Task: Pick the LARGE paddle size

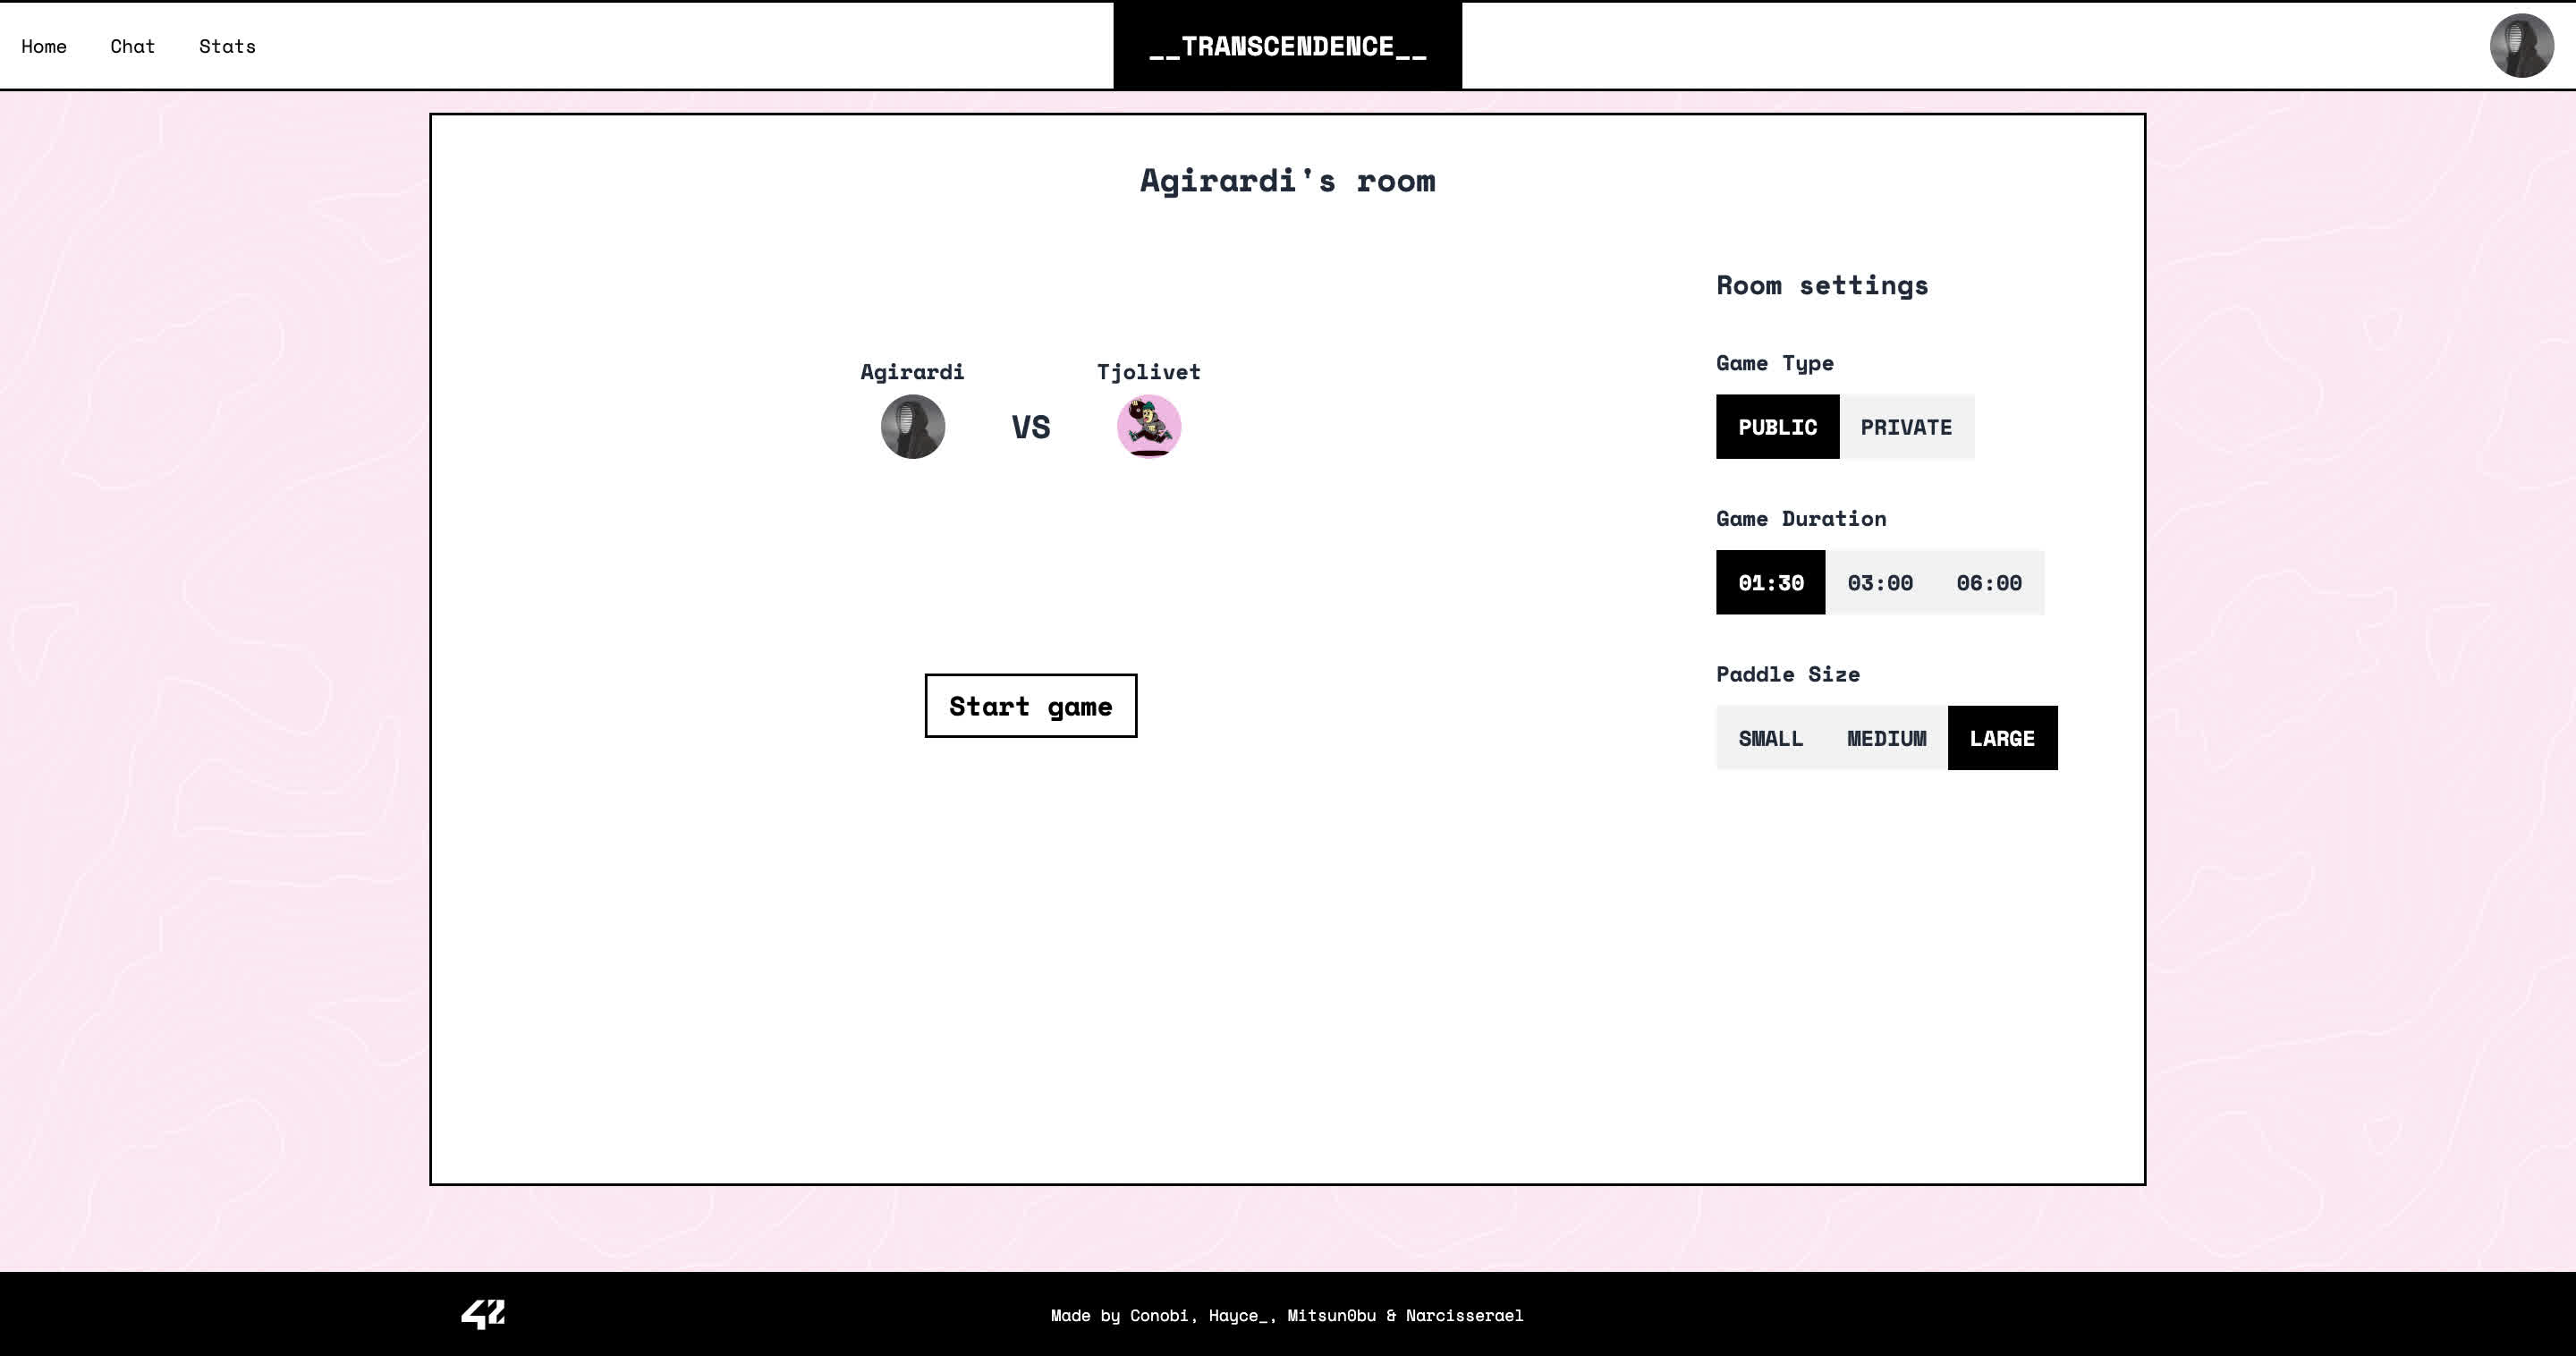Action: (x=2002, y=738)
